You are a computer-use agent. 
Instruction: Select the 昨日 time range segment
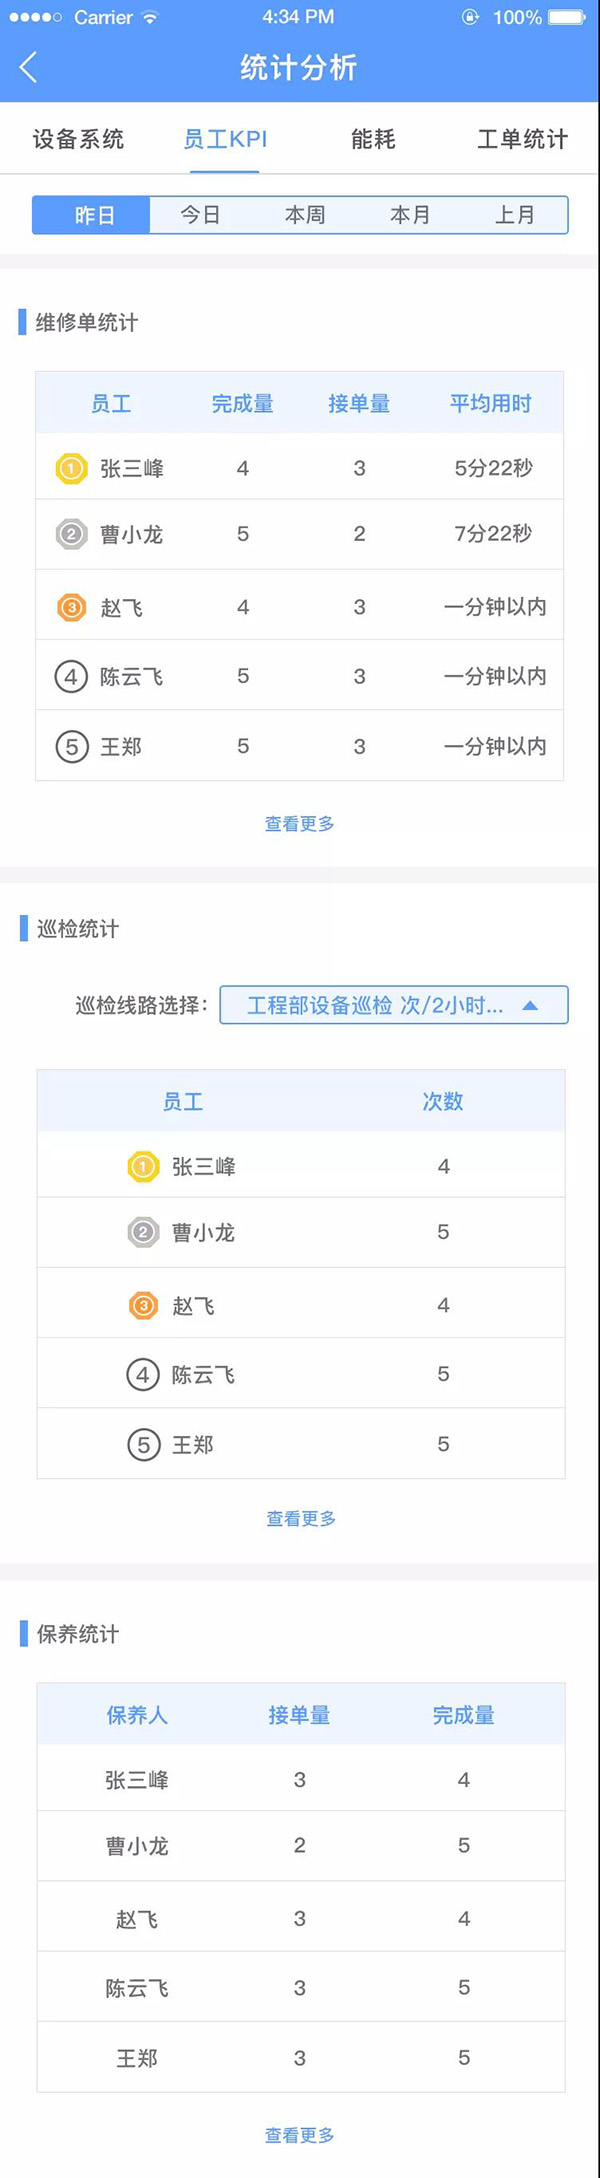point(92,215)
